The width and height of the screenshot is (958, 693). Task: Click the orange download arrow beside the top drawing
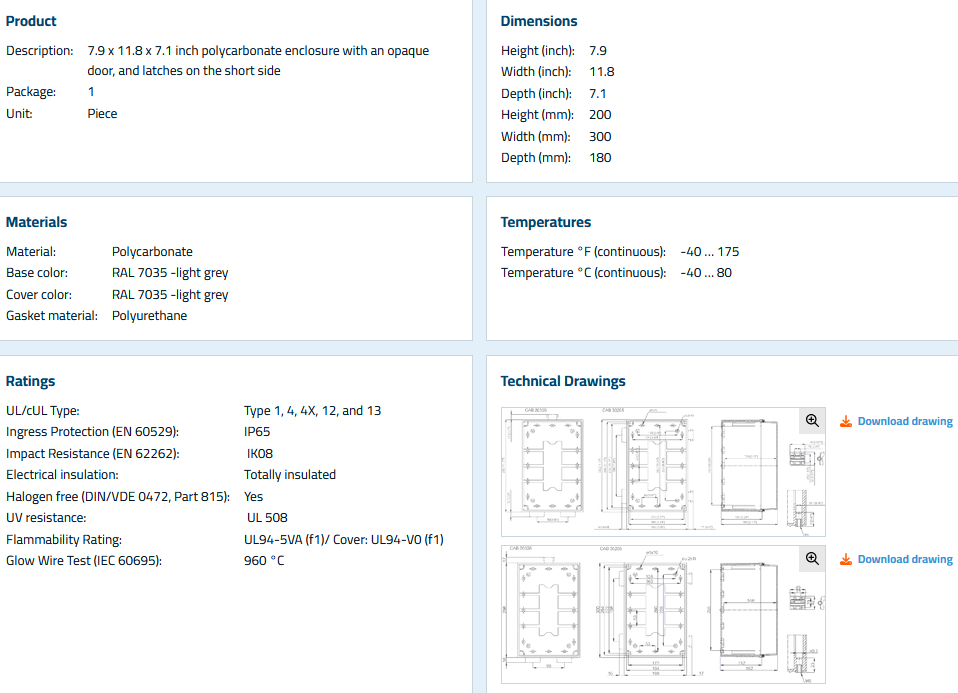pyautogui.click(x=845, y=421)
